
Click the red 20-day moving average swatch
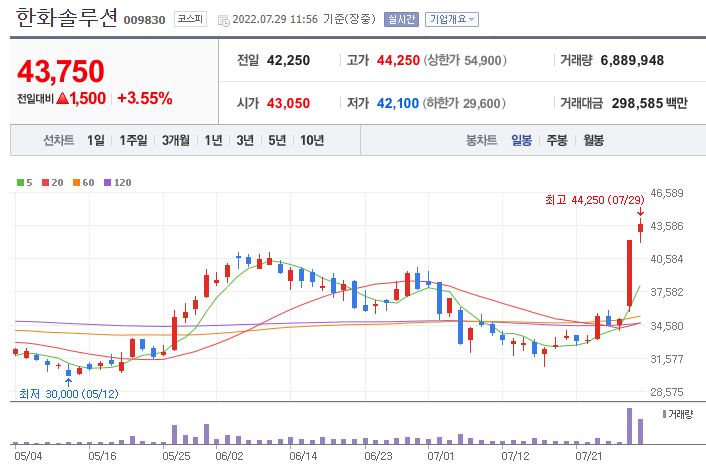(x=45, y=182)
